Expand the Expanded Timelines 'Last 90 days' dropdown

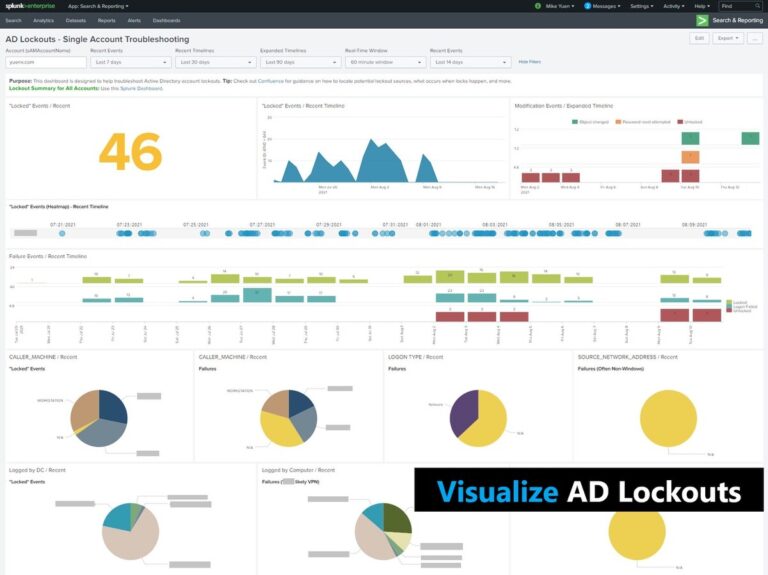point(300,62)
